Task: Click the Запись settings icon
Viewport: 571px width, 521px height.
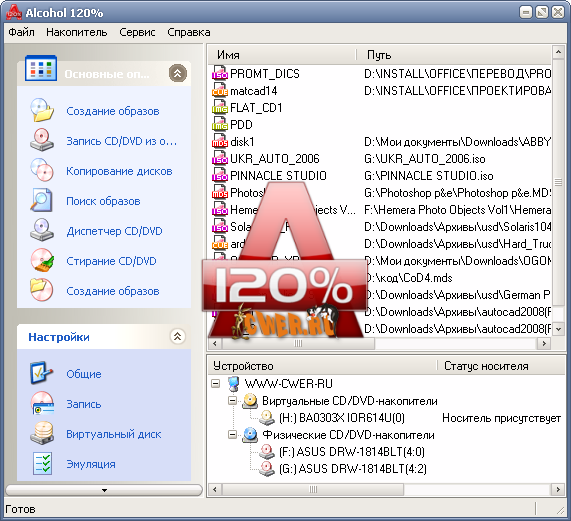Action: (x=42, y=403)
